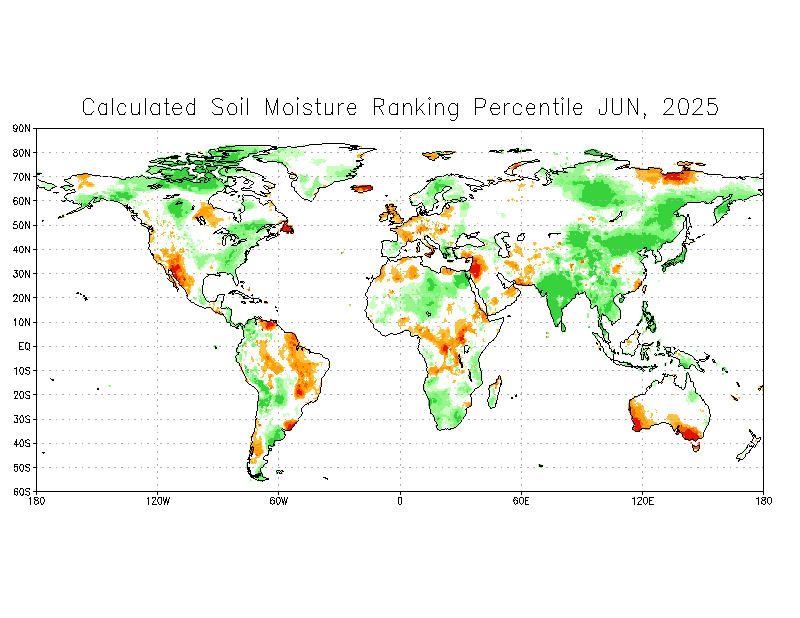Click the red dry region in southeastern Australia
Viewport: 800px width, 618px height.
tap(690, 434)
